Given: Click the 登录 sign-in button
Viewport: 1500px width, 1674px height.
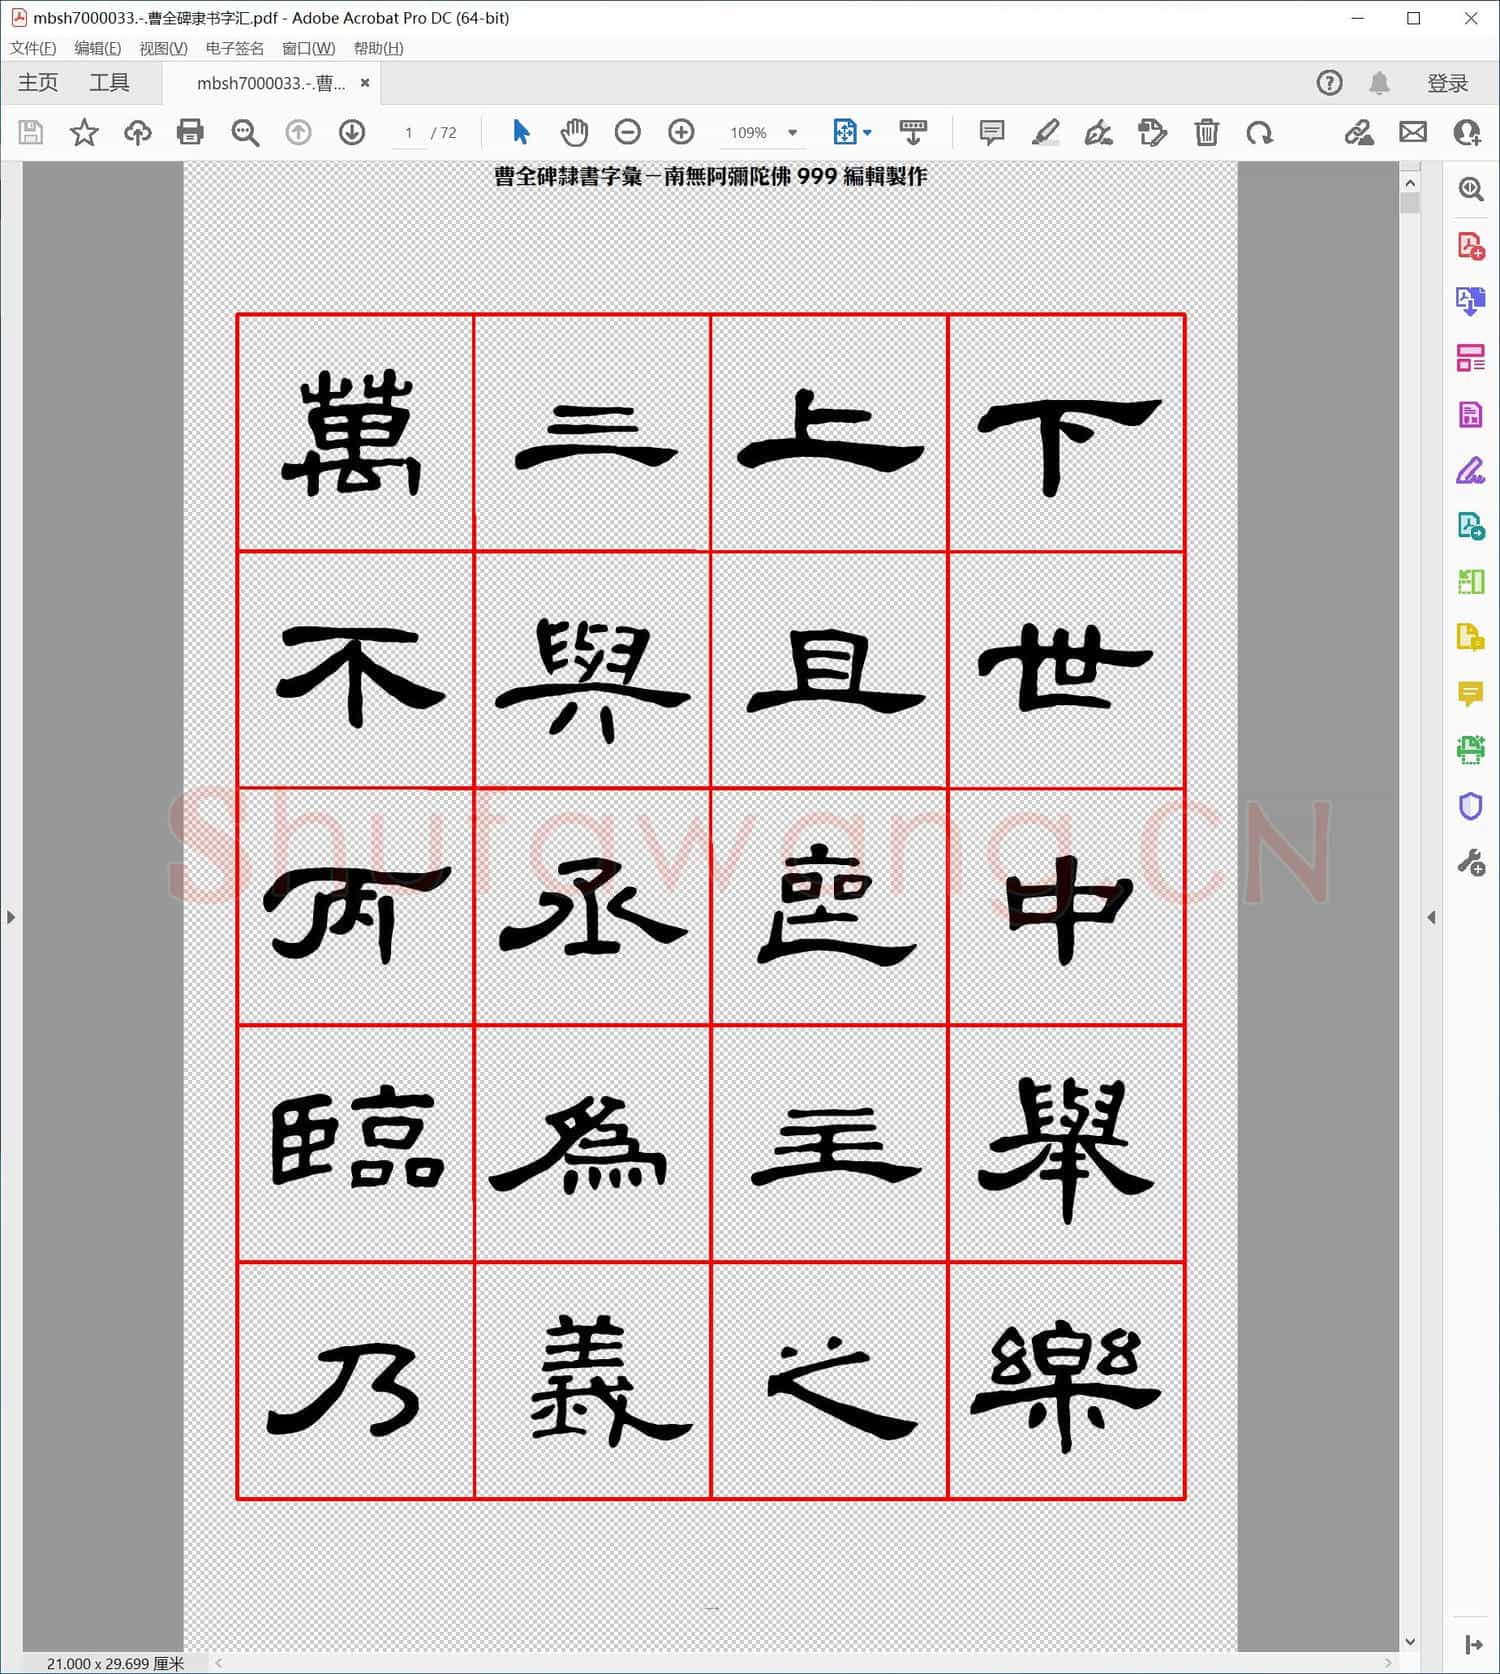Looking at the screenshot, I should pyautogui.click(x=1447, y=83).
